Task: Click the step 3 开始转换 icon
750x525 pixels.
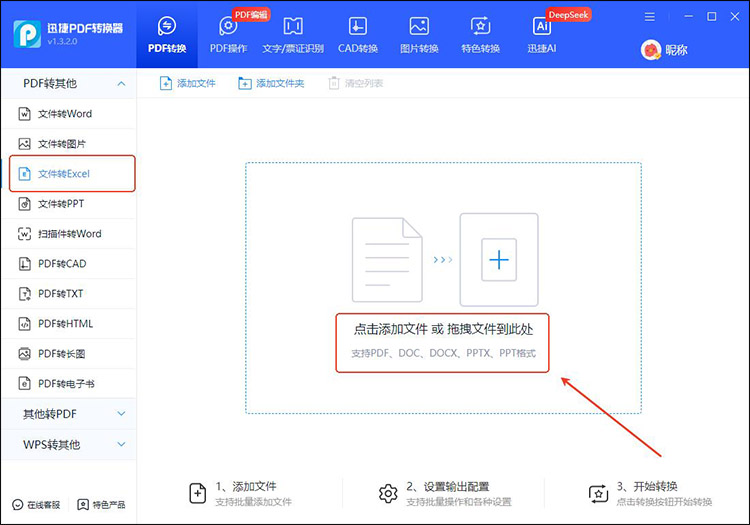Action: point(598,493)
